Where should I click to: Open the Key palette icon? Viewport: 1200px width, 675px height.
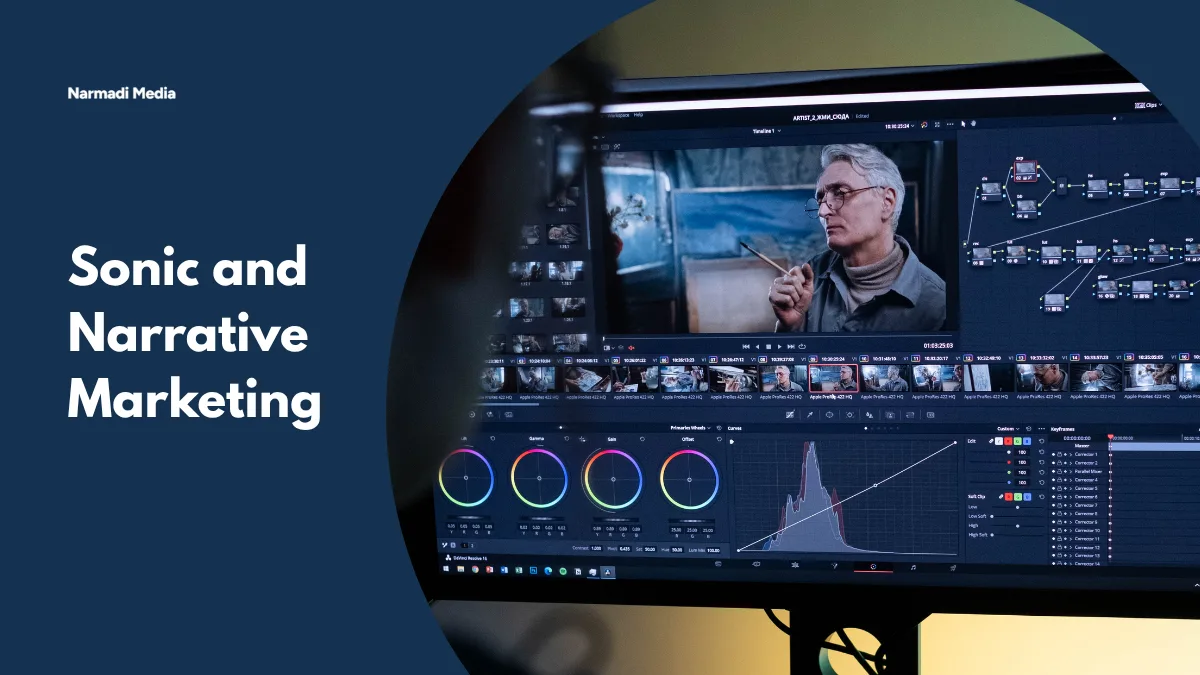(890, 415)
